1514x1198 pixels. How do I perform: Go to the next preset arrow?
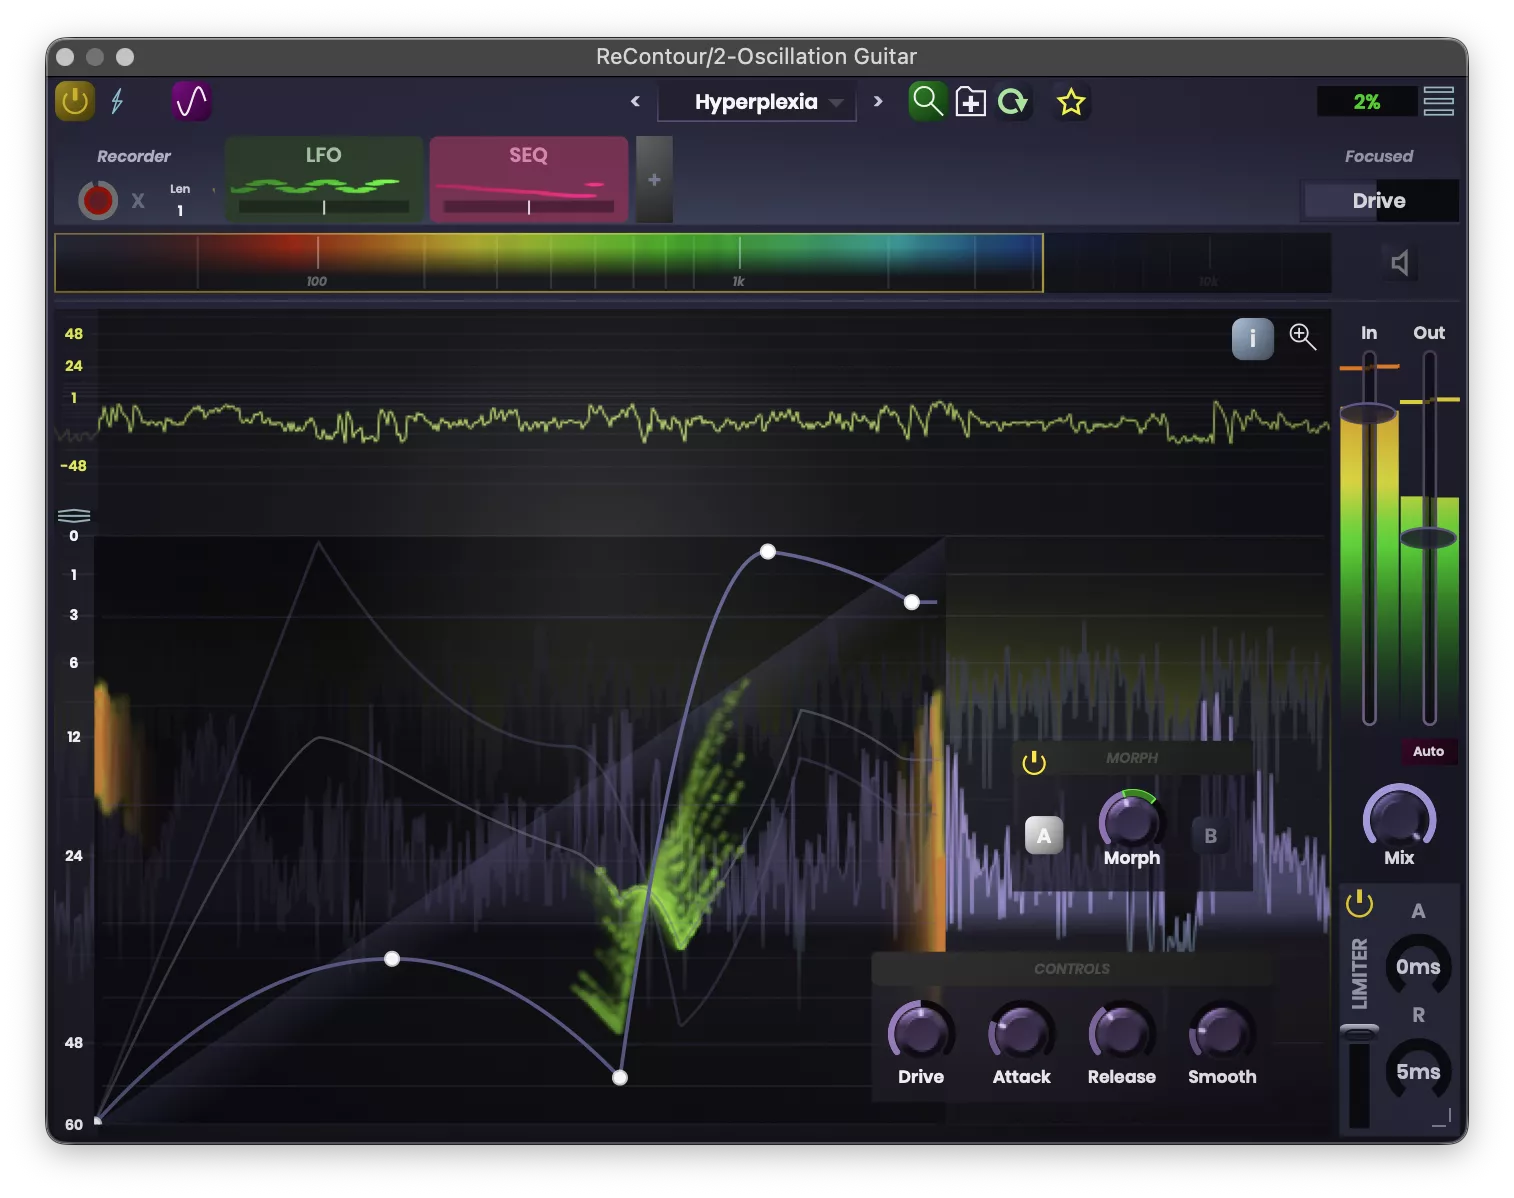pyautogui.click(x=878, y=101)
